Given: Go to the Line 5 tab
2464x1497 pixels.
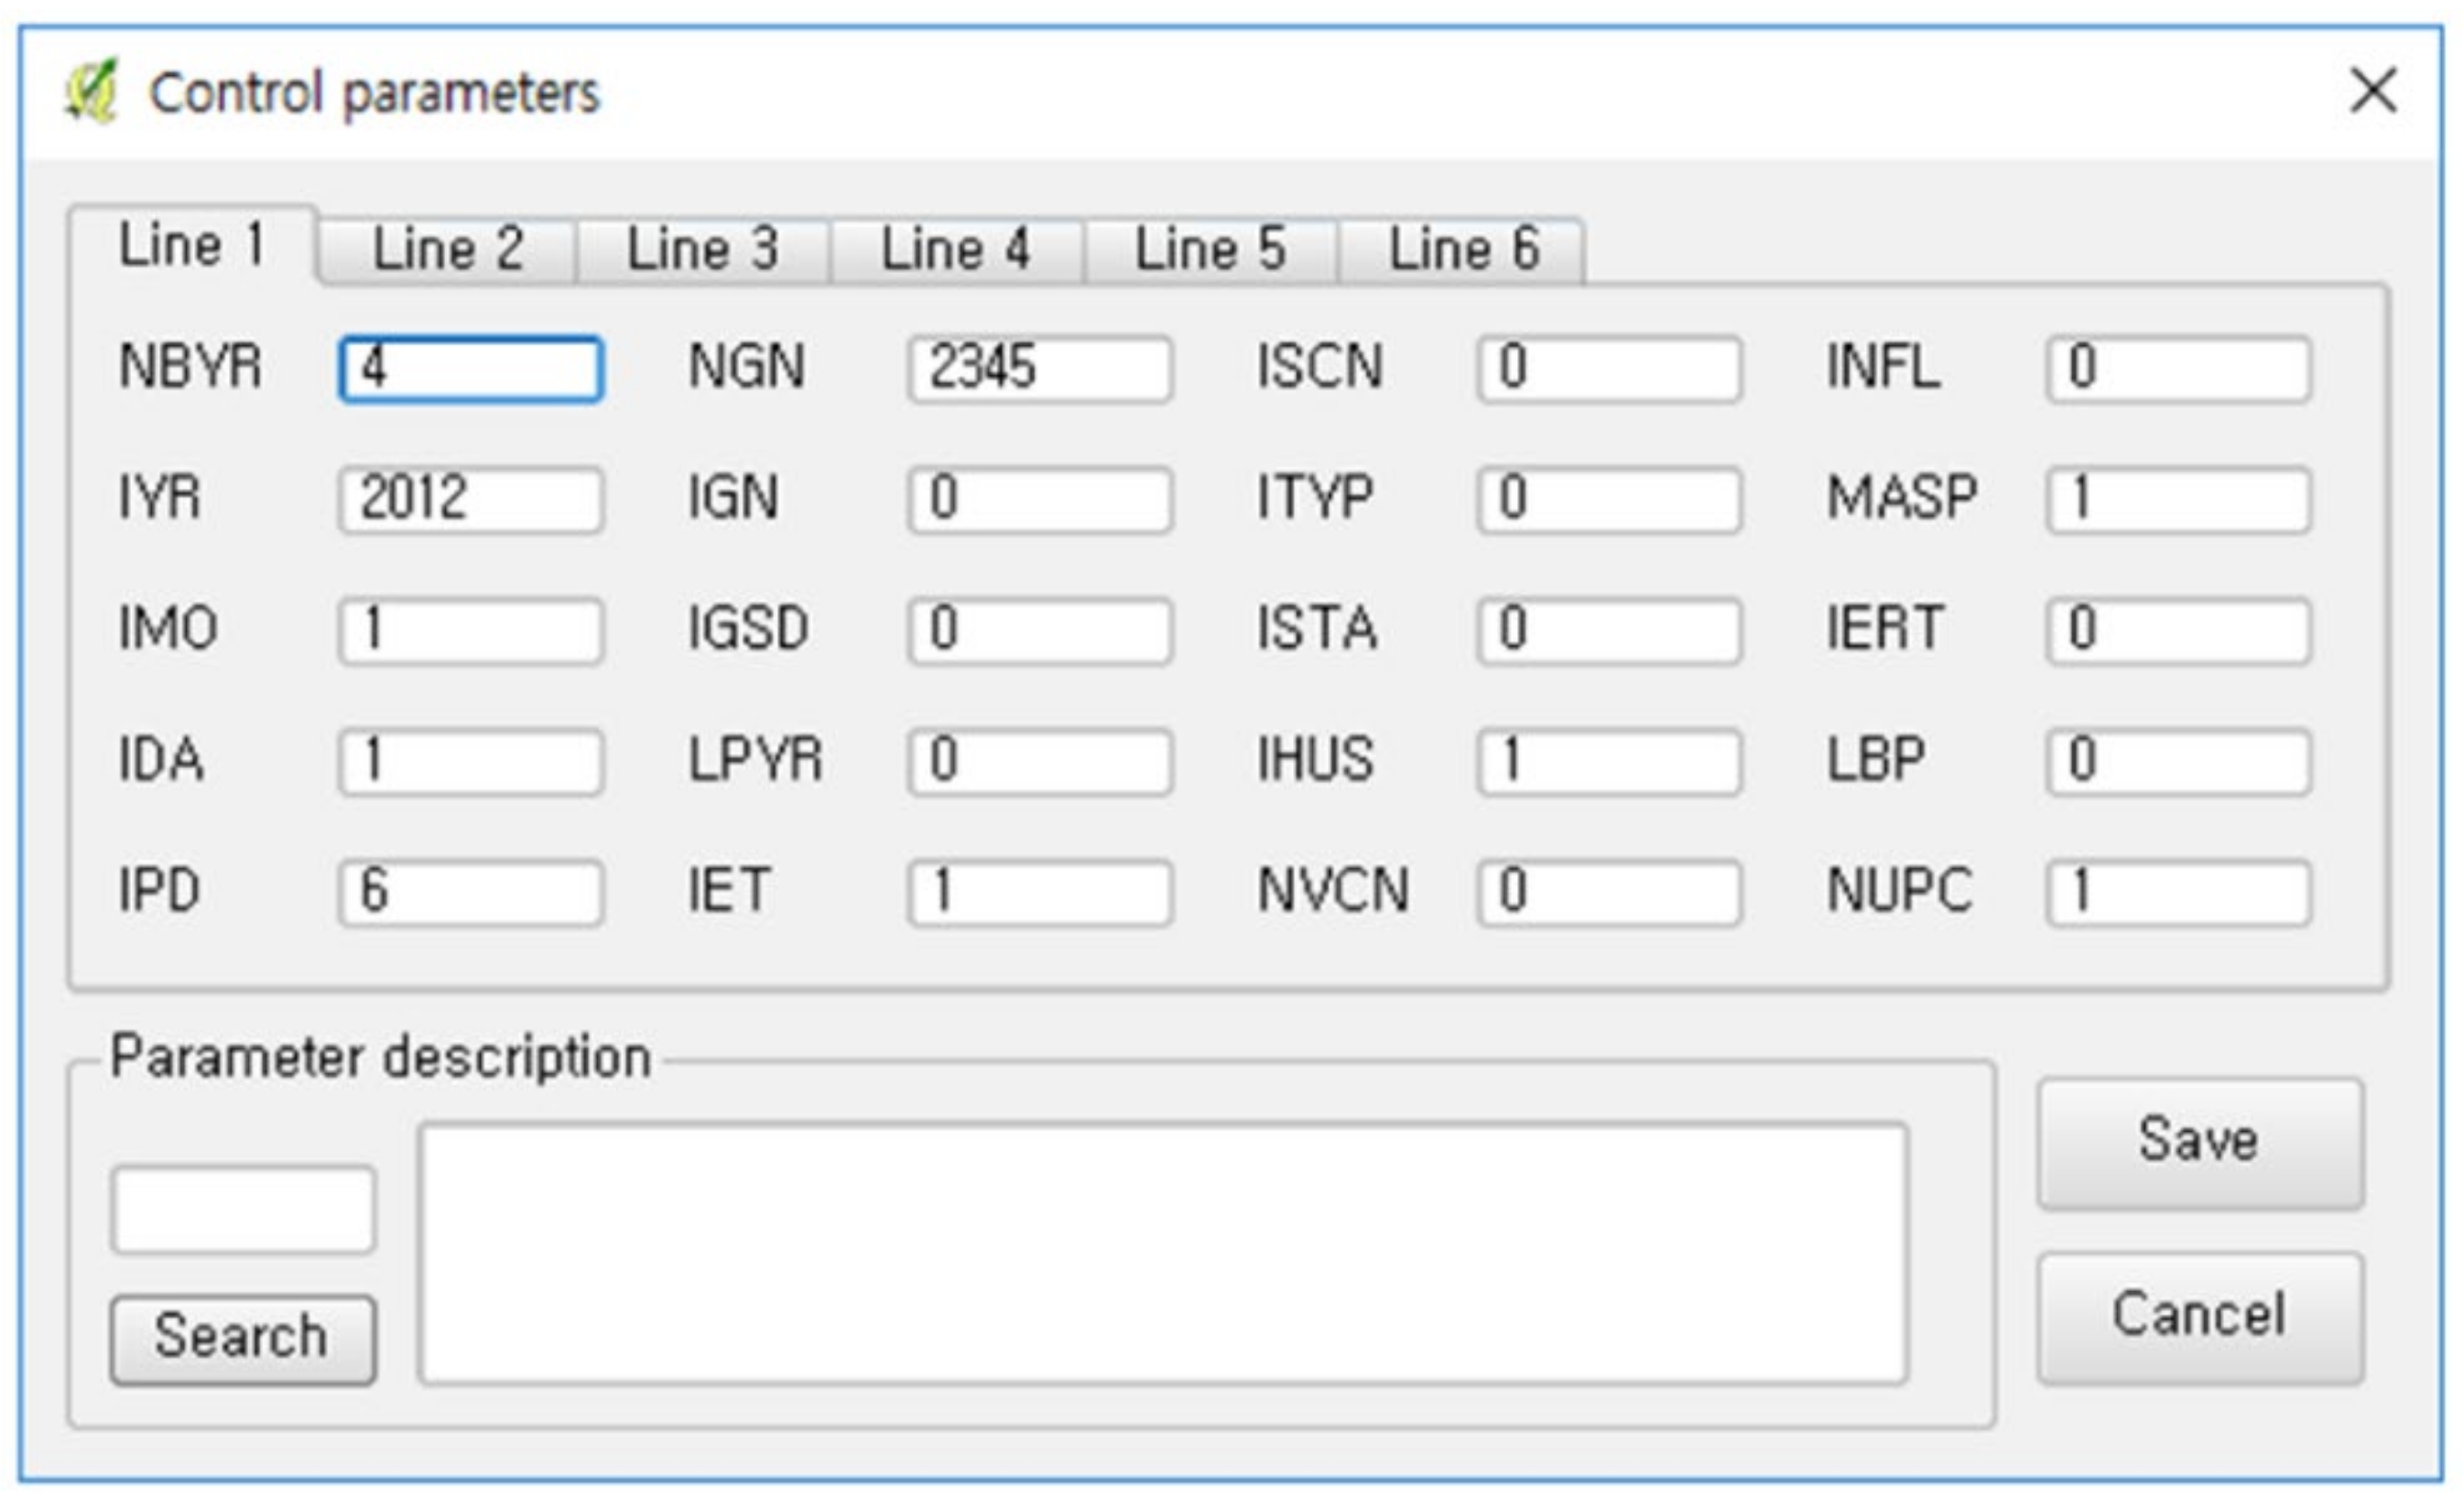Looking at the screenshot, I should (x=1210, y=249).
